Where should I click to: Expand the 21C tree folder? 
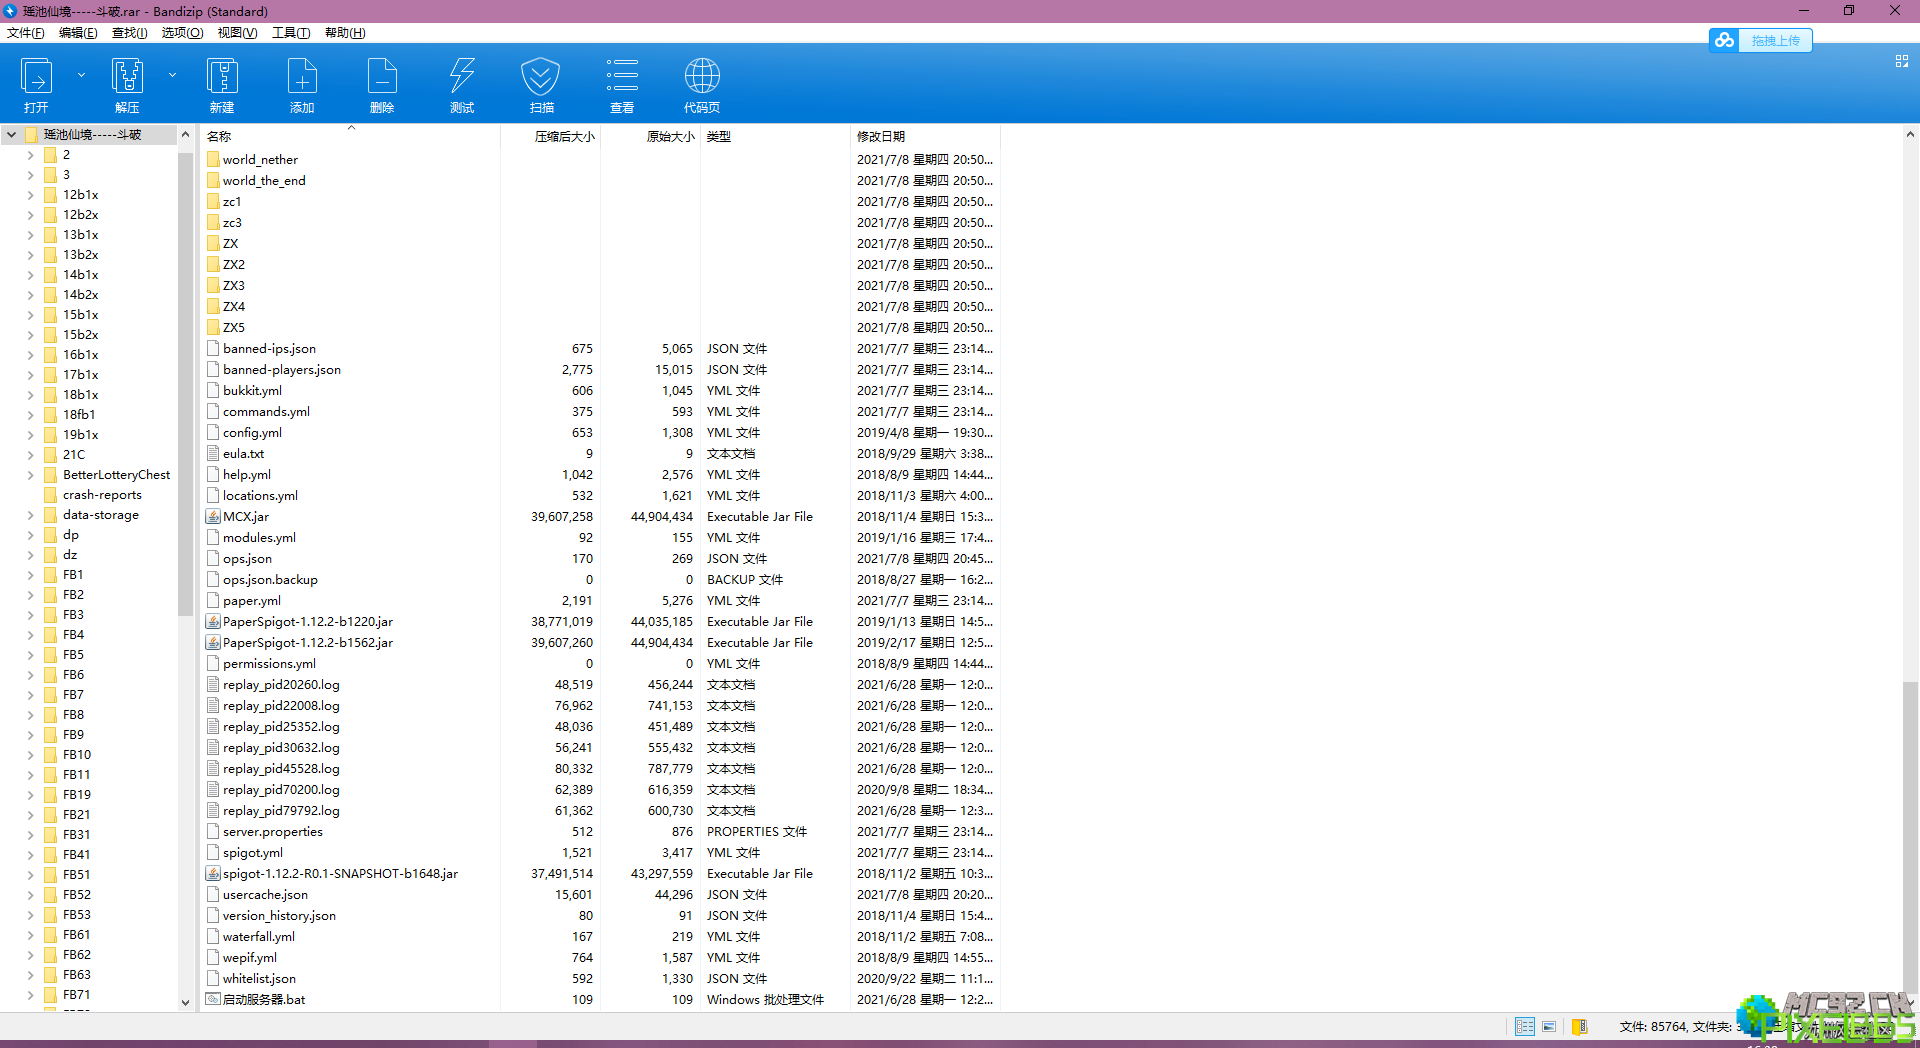click(x=30, y=455)
